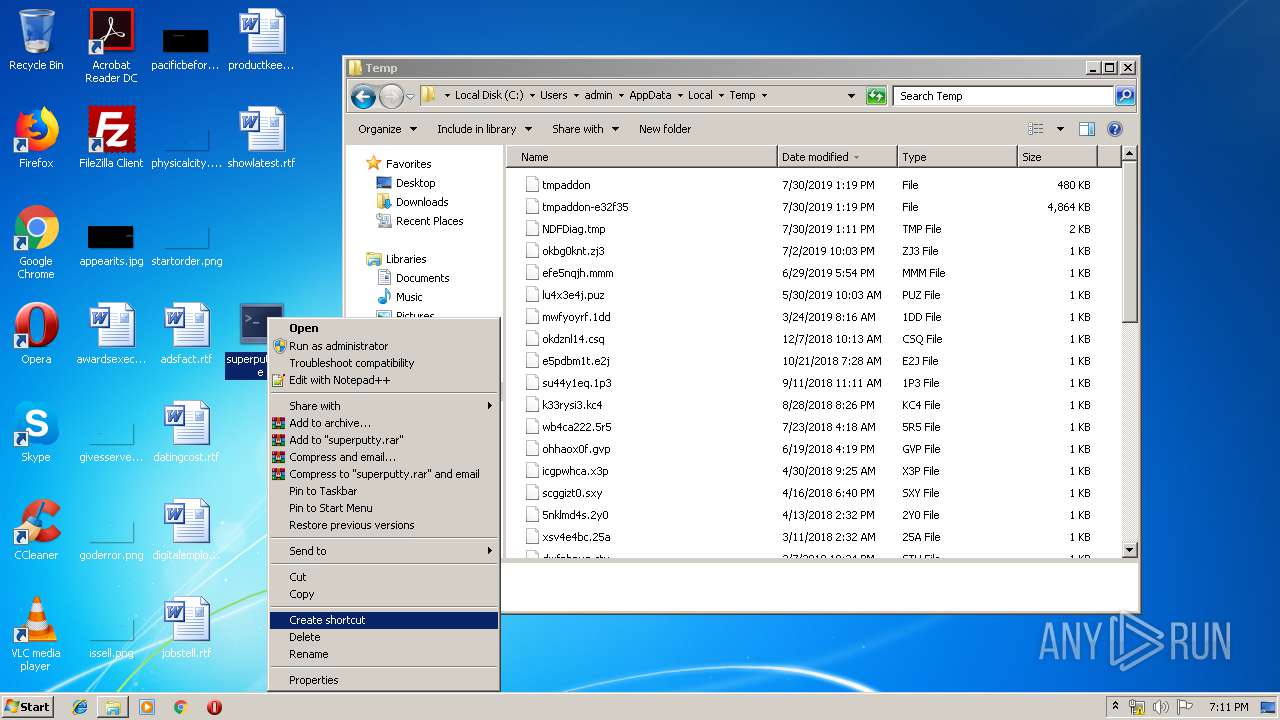1280x720 pixels.
Task: Select jobstell.rtf desktop file
Action: coord(186,627)
